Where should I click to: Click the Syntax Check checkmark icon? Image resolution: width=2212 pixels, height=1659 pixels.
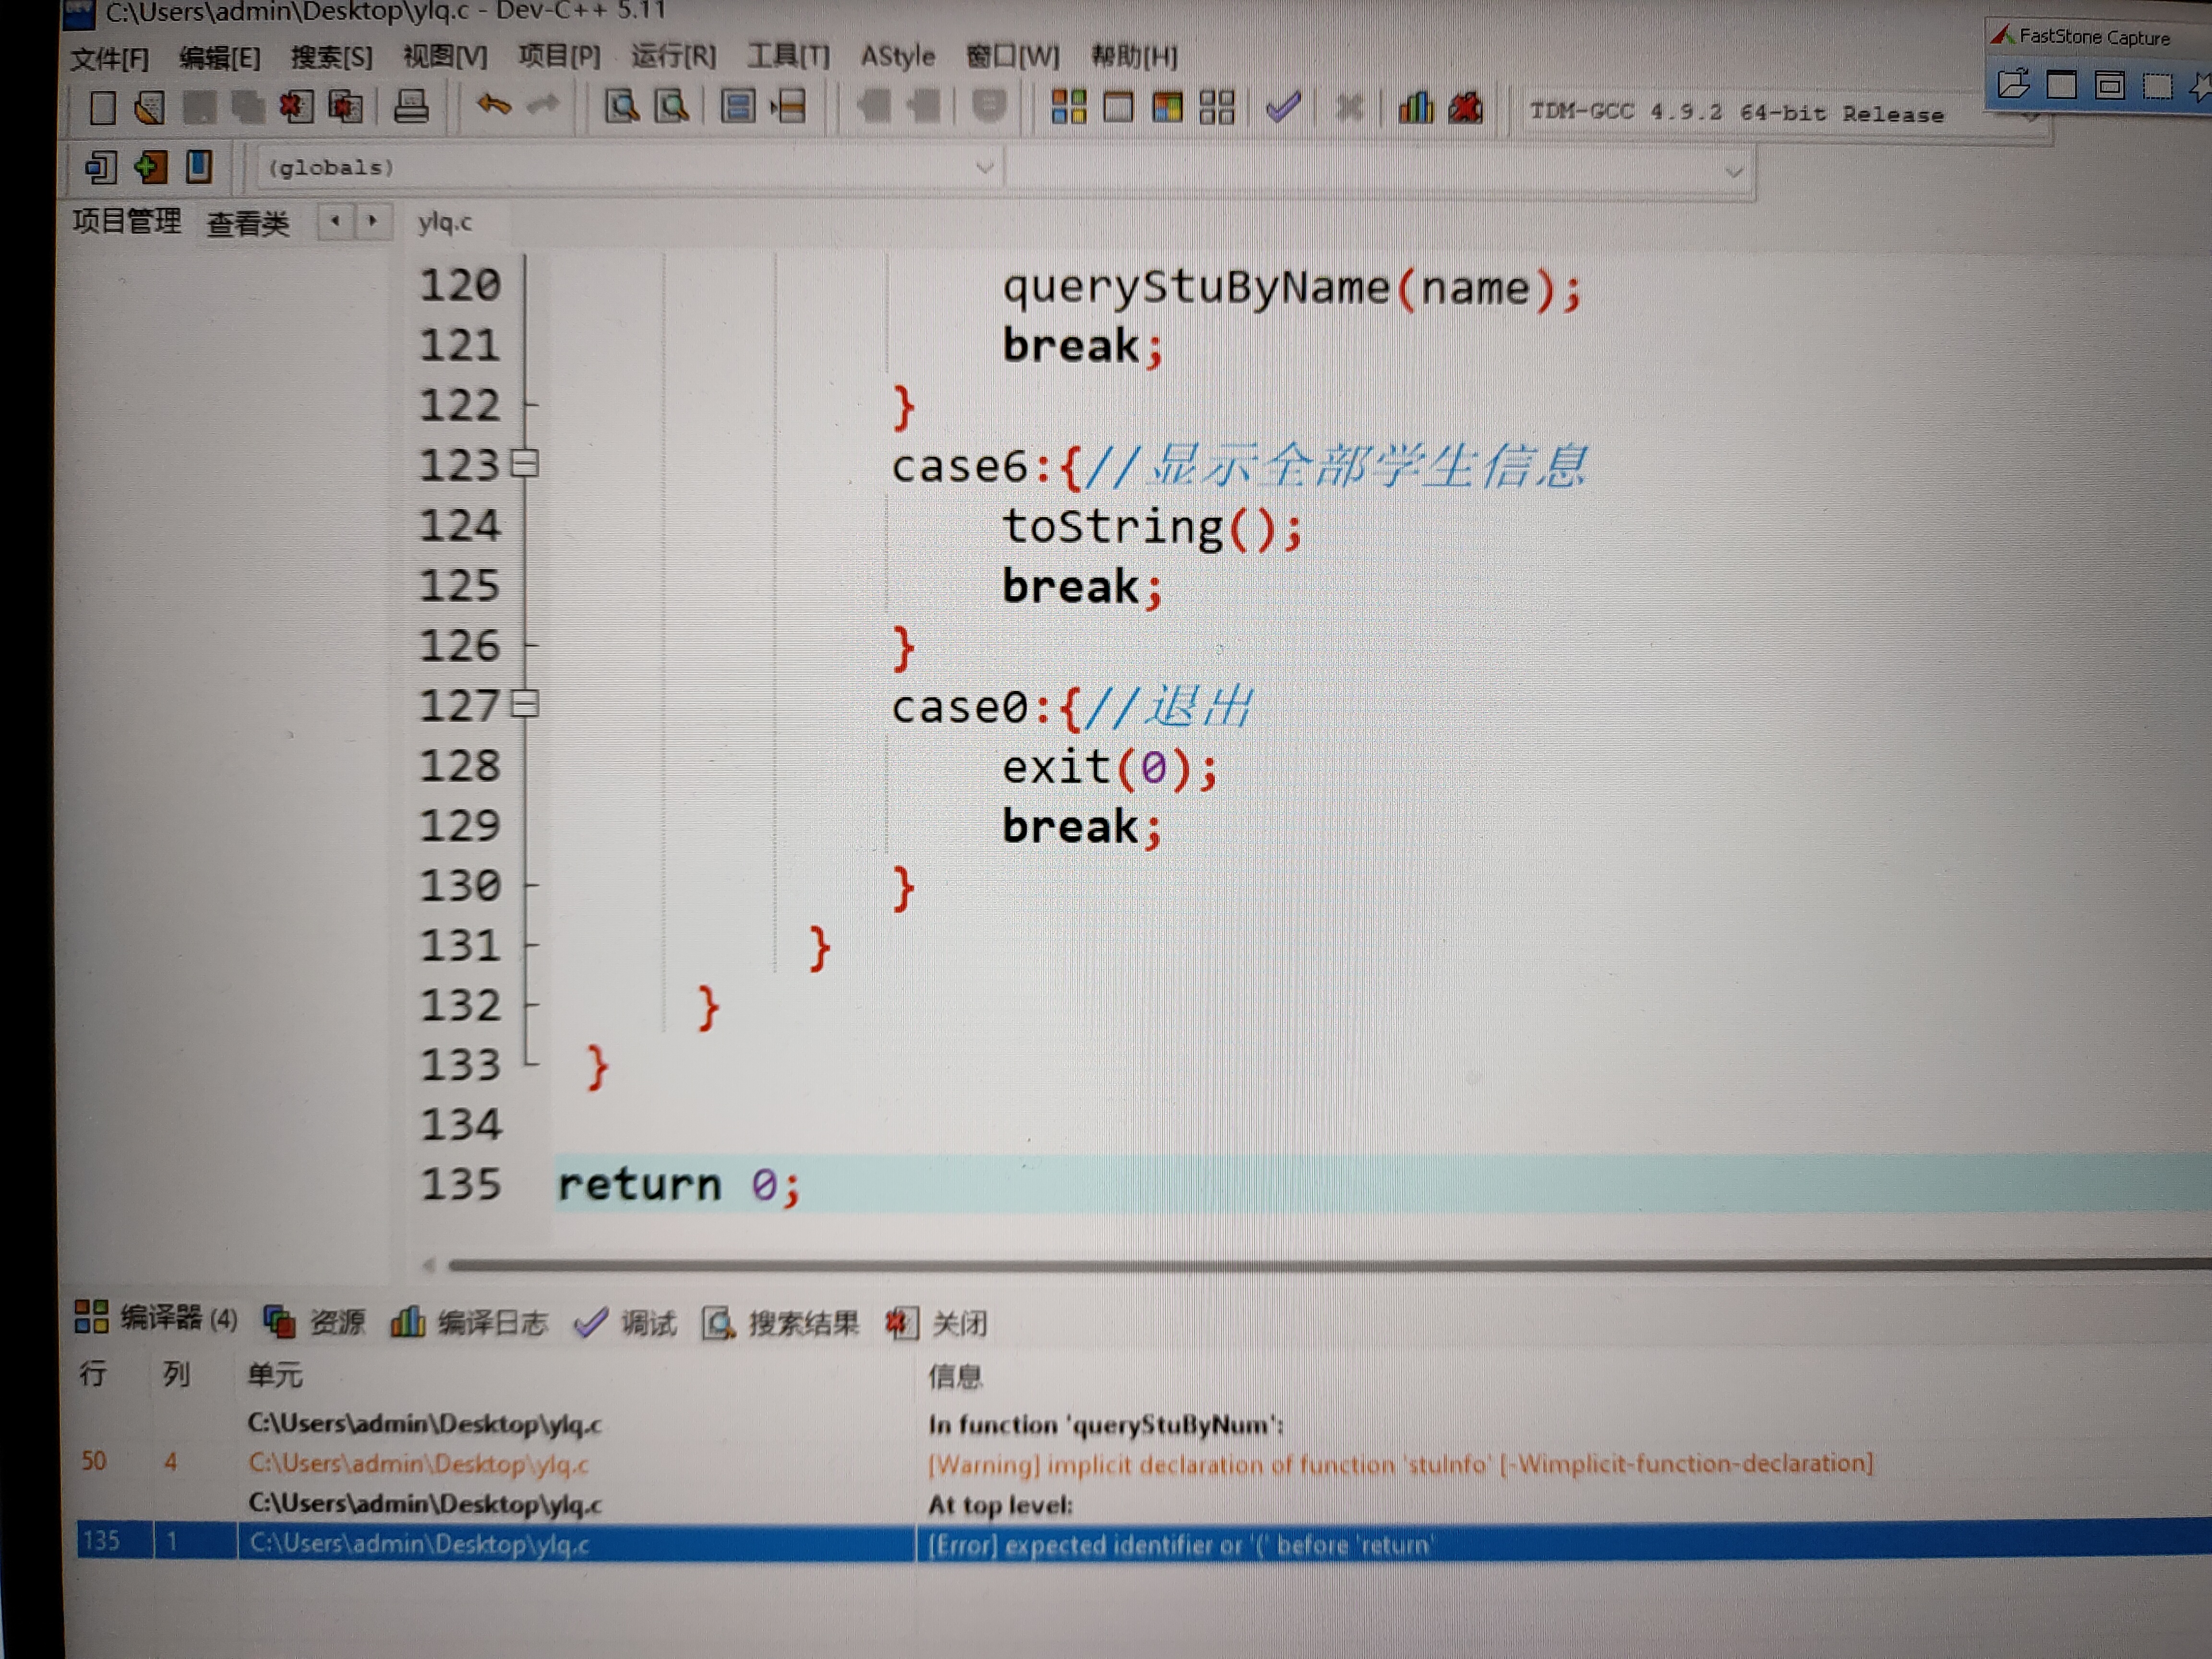click(1283, 107)
